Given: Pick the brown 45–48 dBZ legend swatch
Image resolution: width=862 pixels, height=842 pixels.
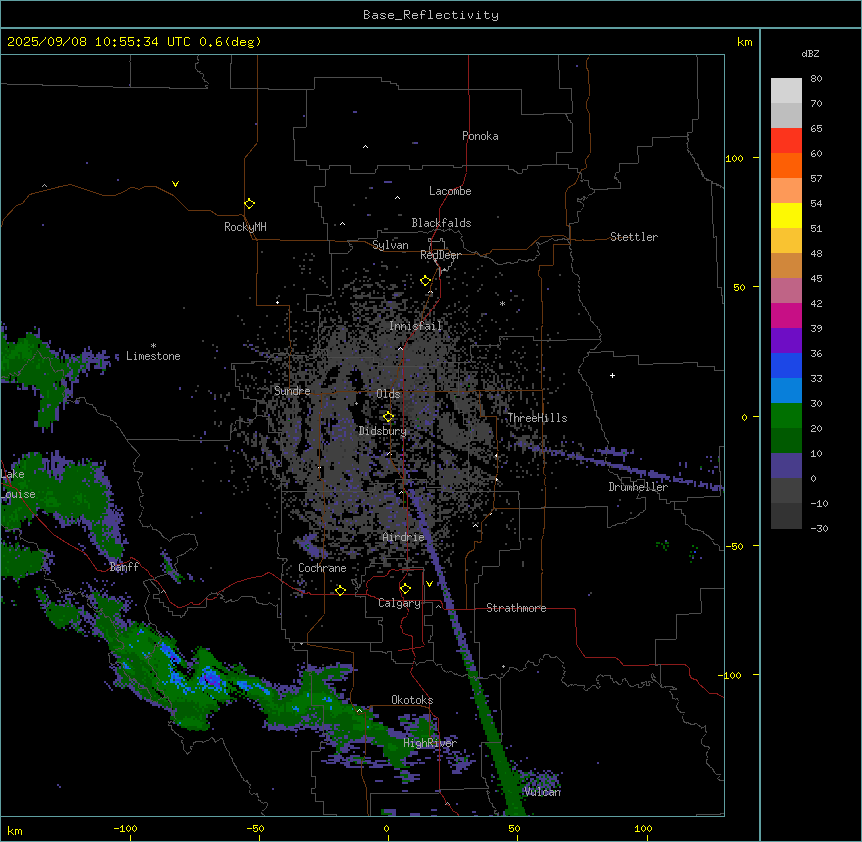Looking at the screenshot, I should tap(786, 265).
